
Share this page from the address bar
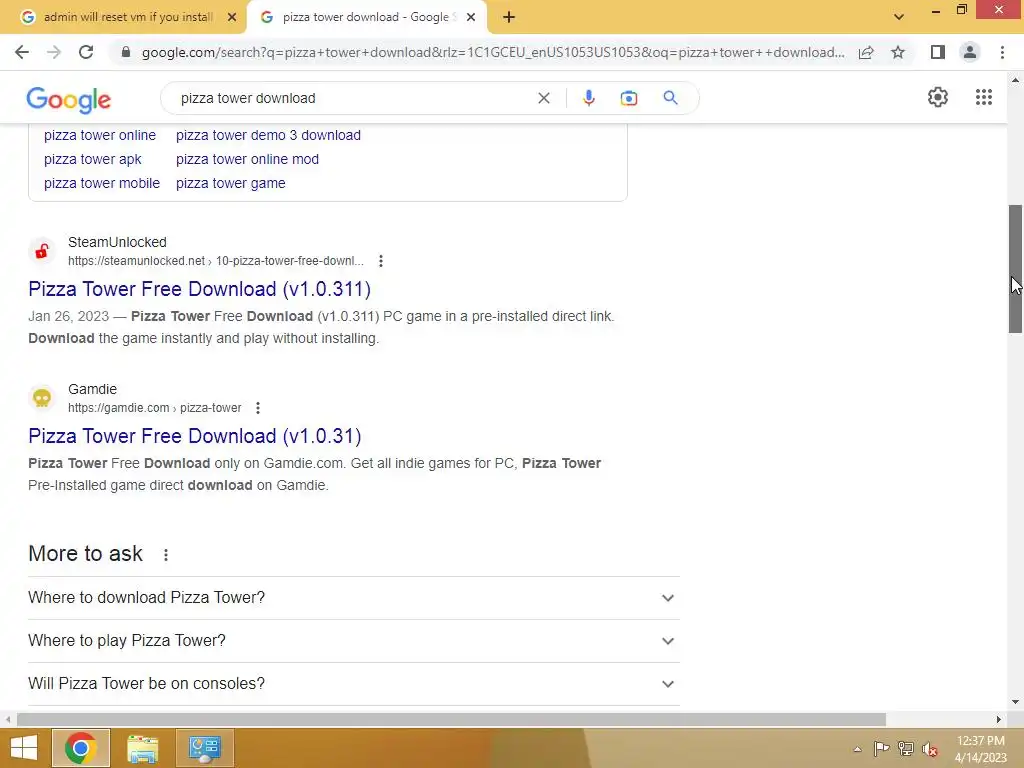pos(866,52)
